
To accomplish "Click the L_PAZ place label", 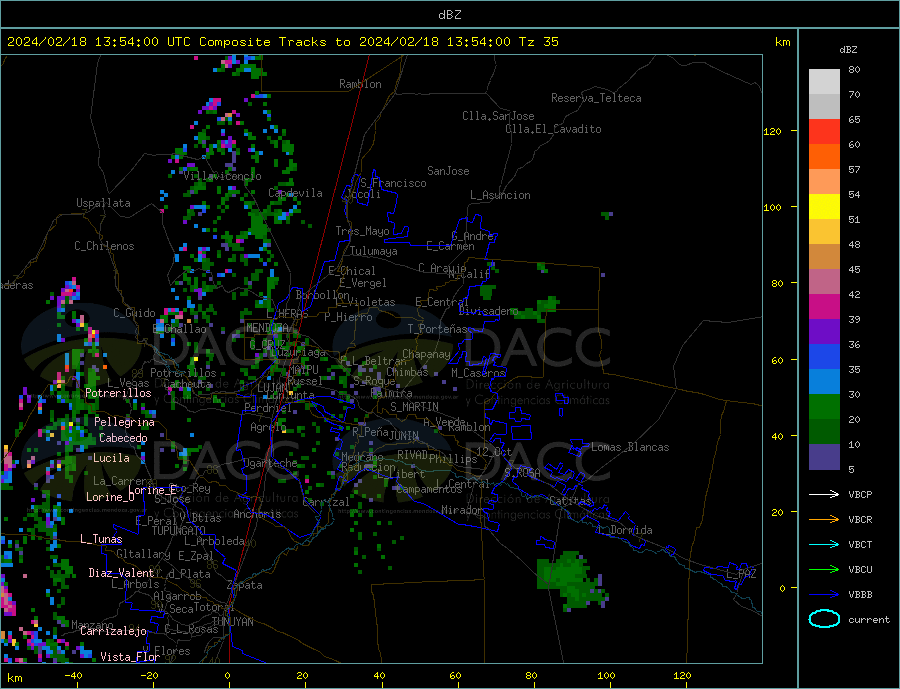I will click(741, 574).
